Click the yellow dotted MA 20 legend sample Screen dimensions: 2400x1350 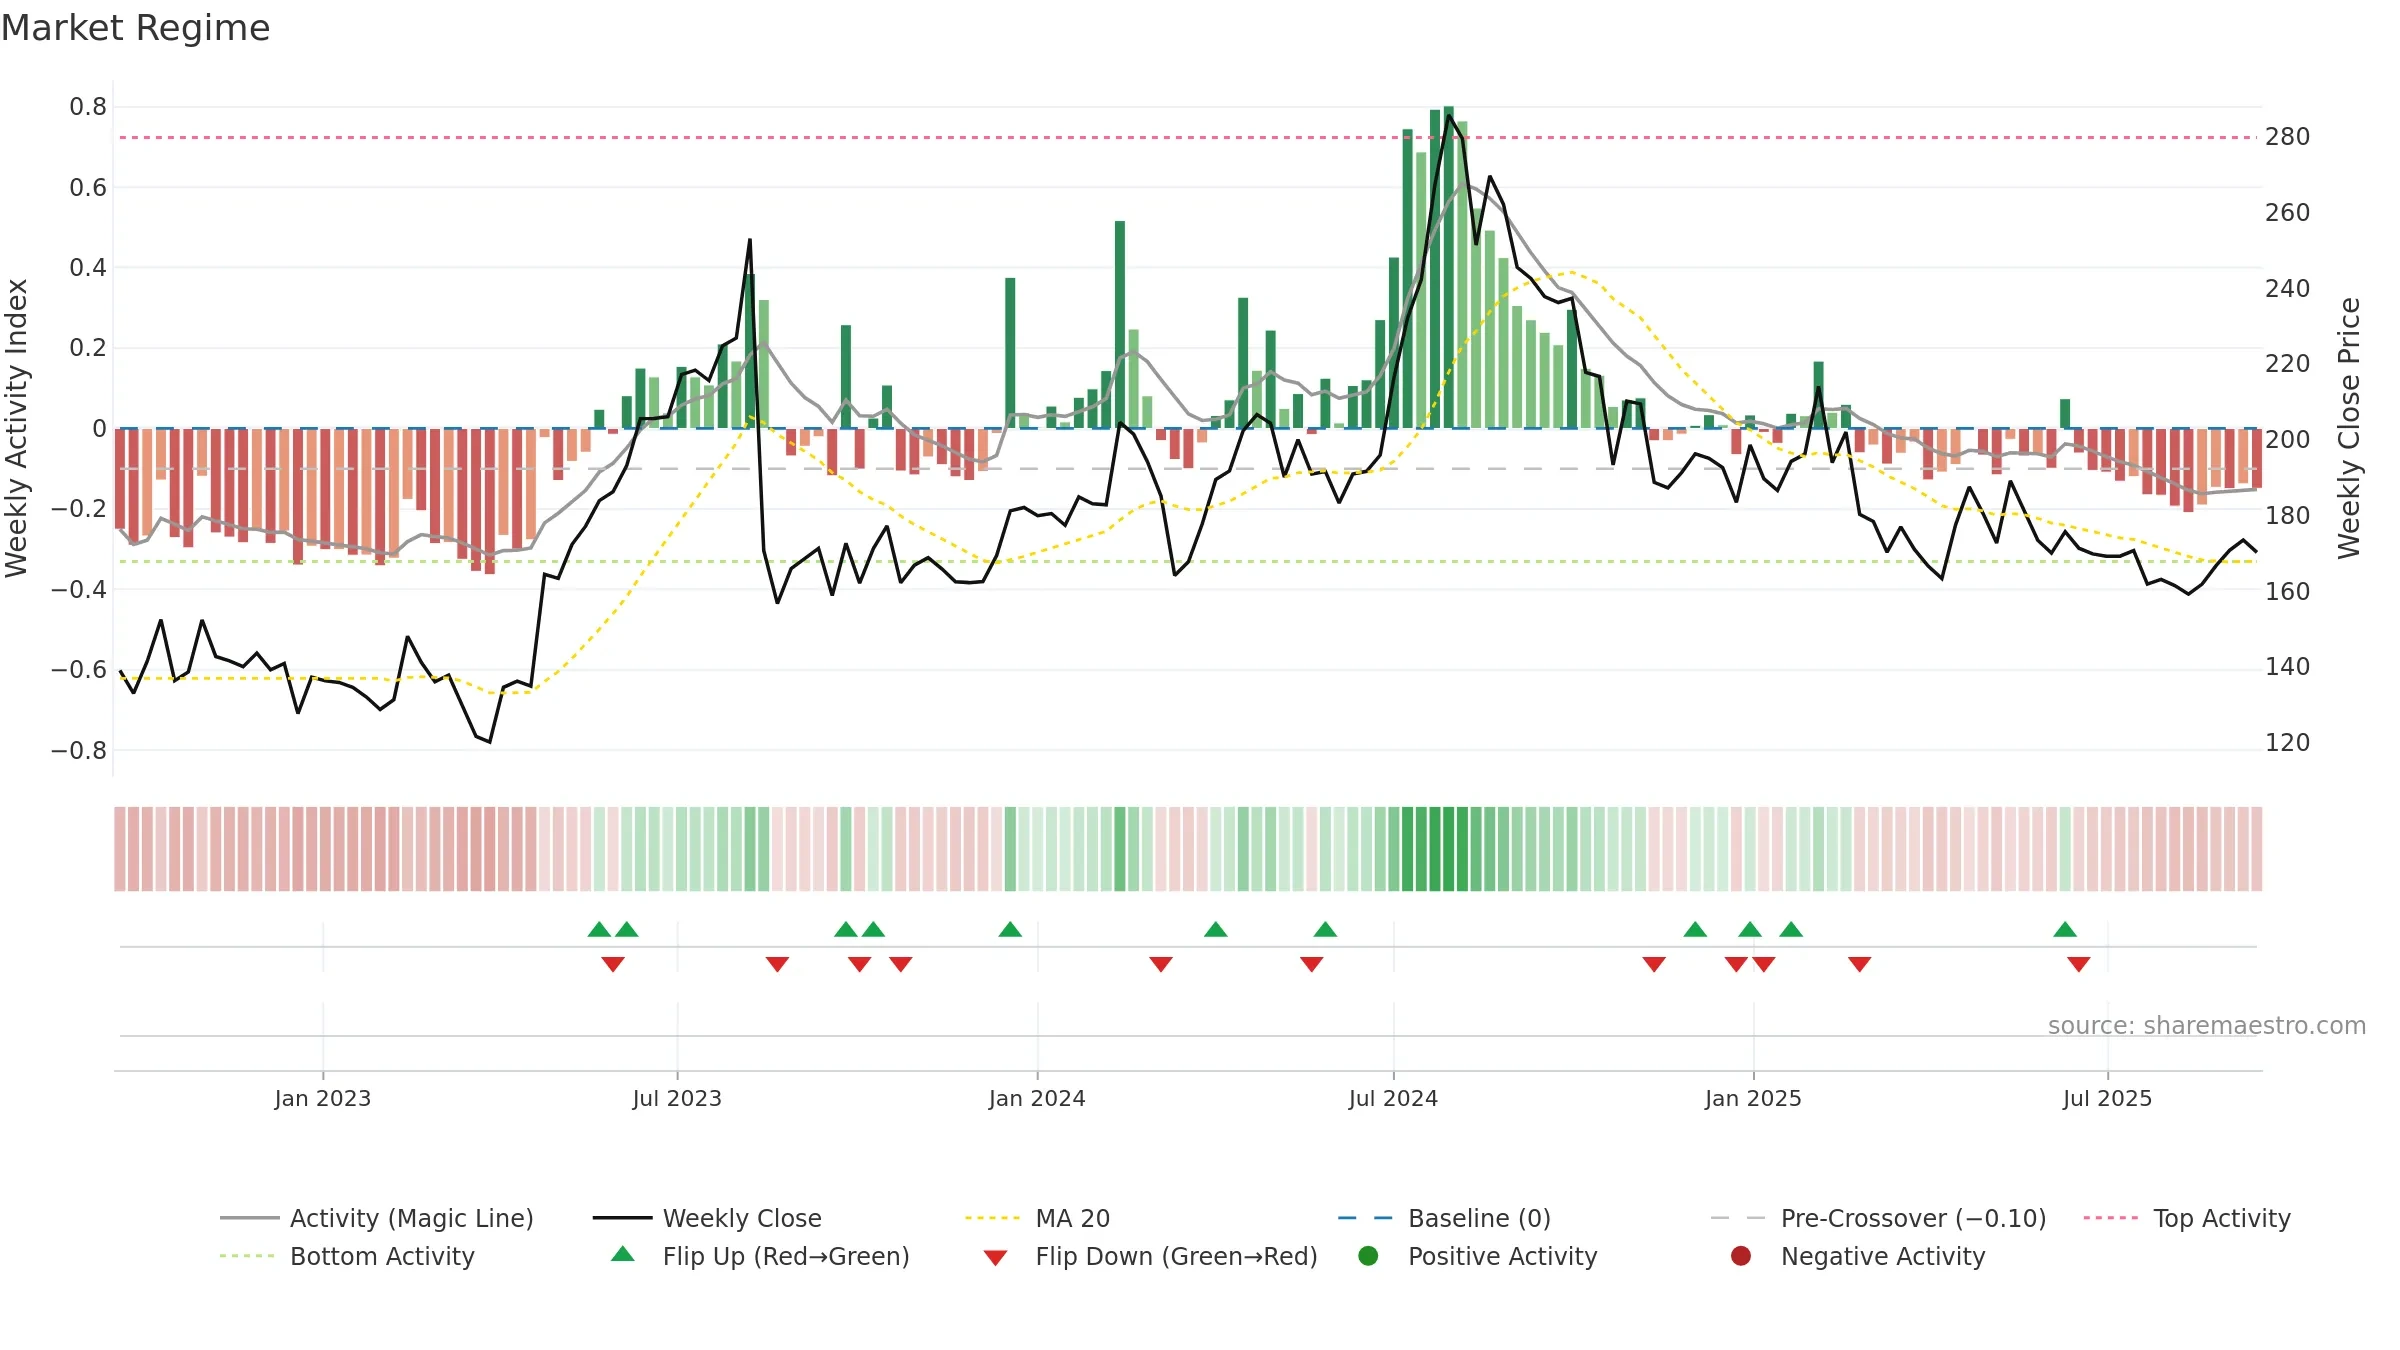pyautogui.click(x=995, y=1218)
